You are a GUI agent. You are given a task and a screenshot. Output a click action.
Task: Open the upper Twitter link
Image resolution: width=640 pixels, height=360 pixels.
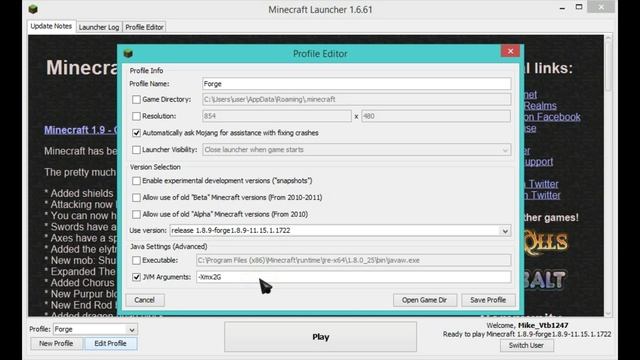click(x=542, y=184)
